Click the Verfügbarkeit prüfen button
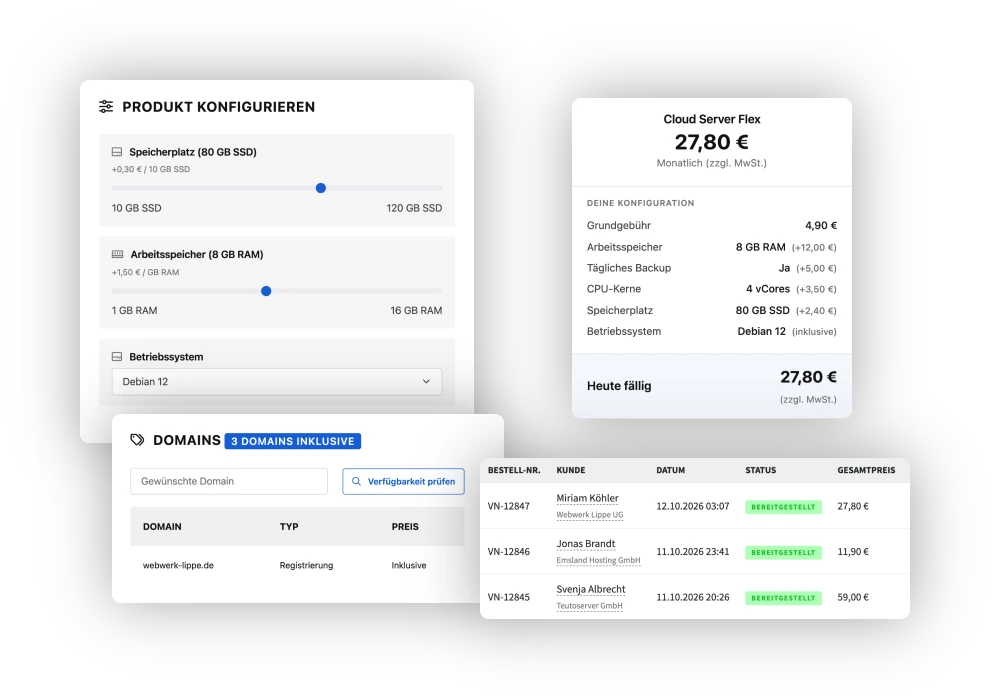 [x=403, y=481]
